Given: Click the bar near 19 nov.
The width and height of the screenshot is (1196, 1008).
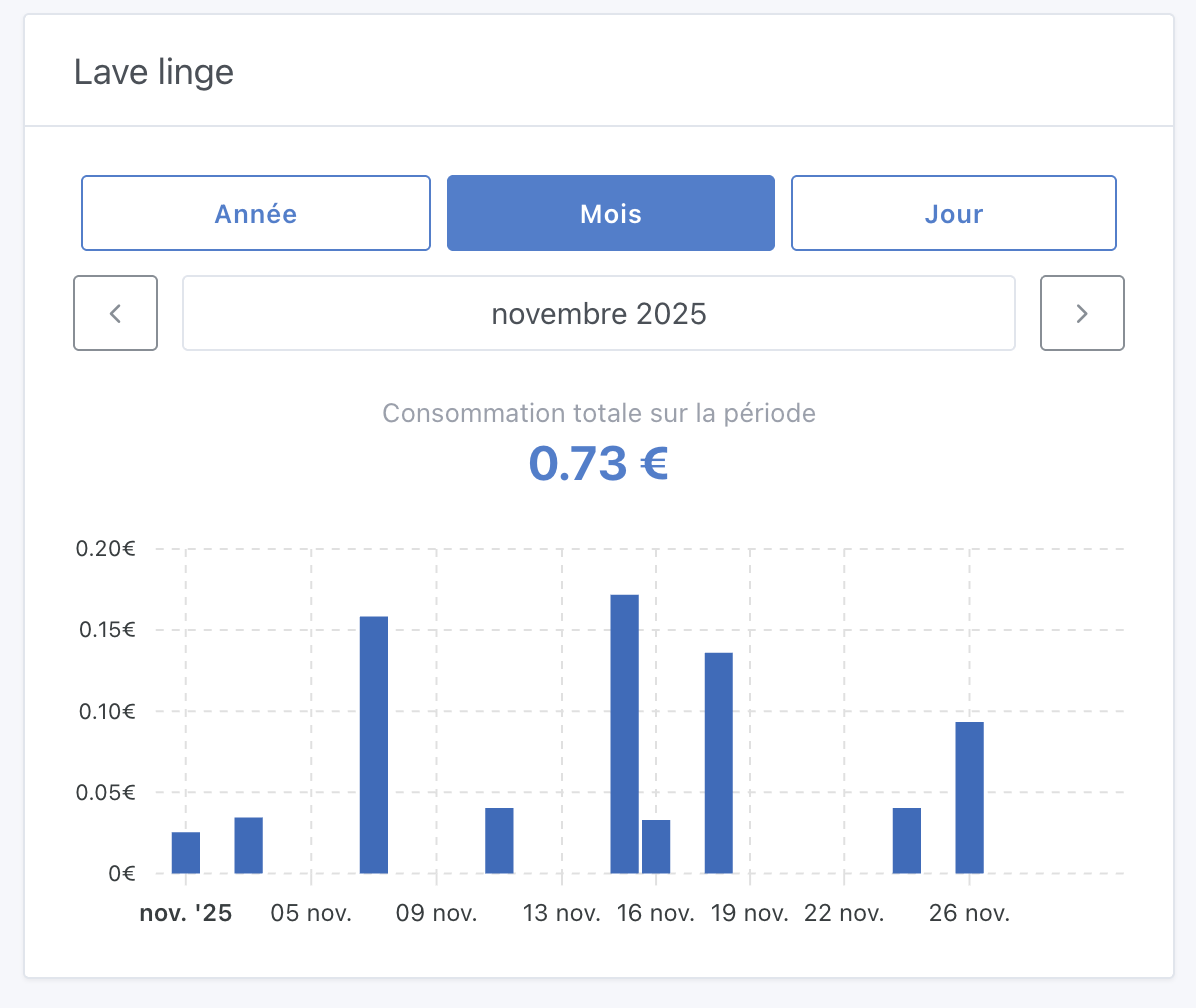Looking at the screenshot, I should [717, 760].
